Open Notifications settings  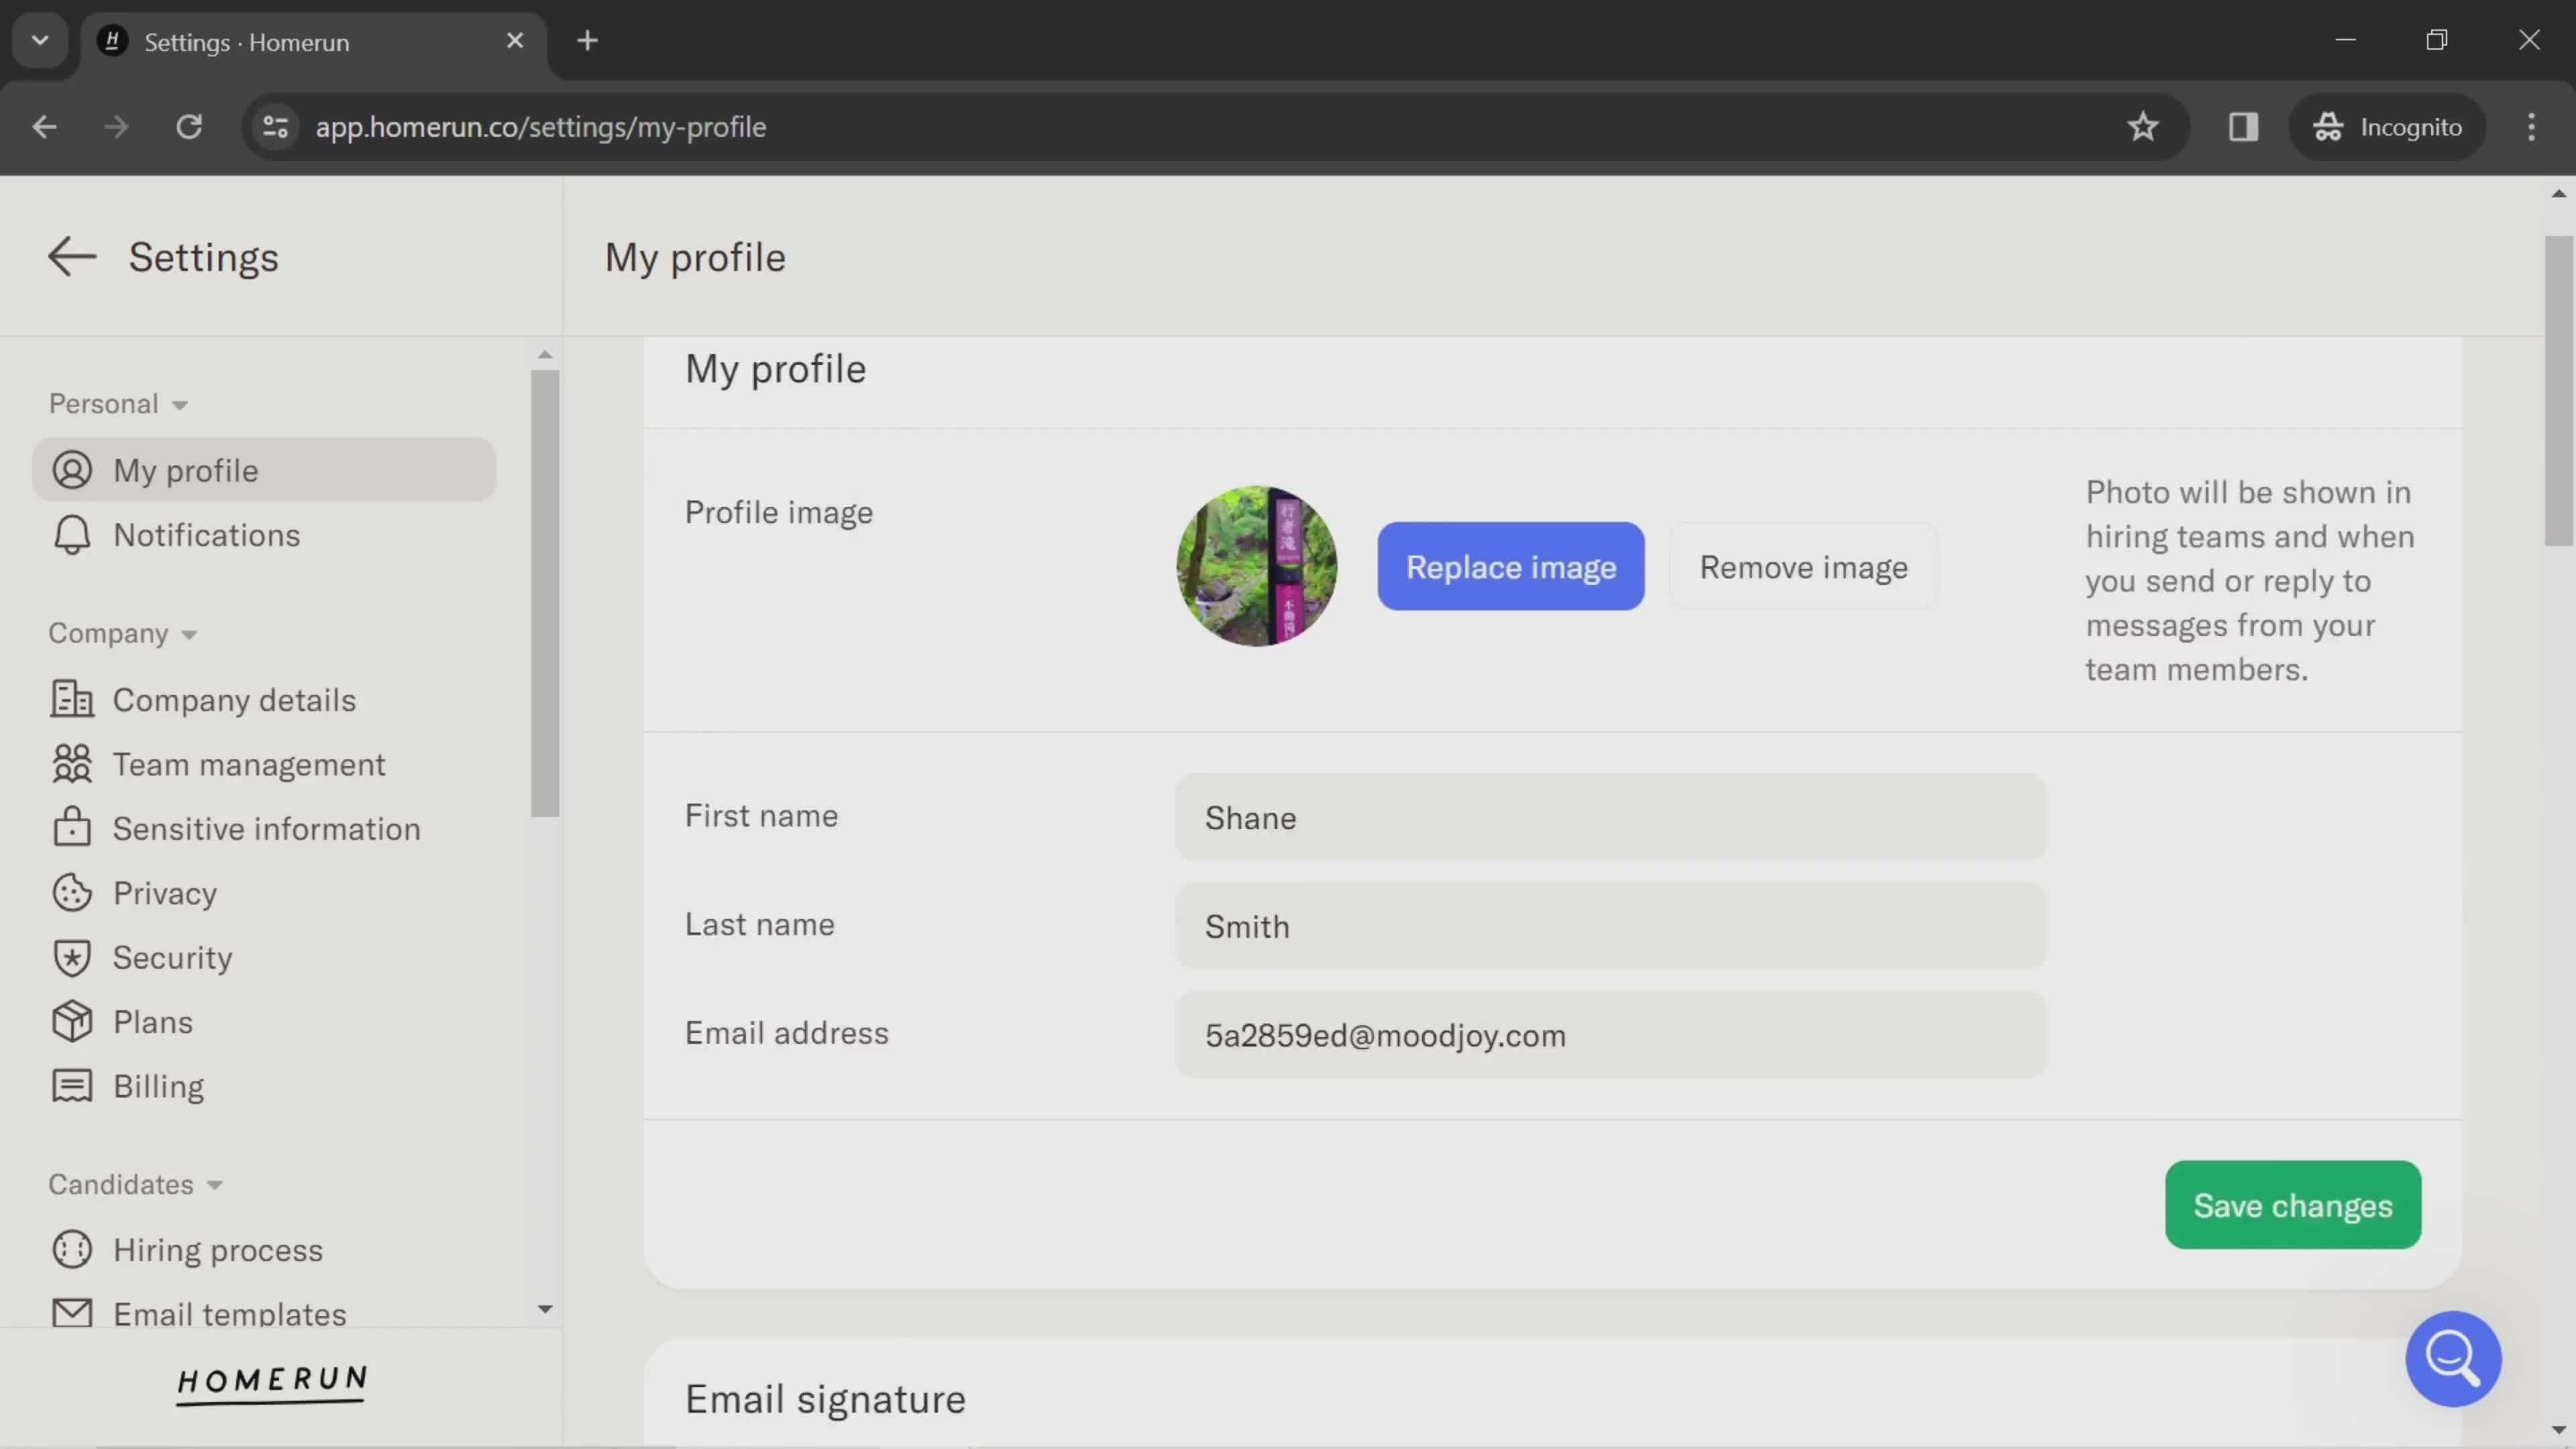point(264,535)
